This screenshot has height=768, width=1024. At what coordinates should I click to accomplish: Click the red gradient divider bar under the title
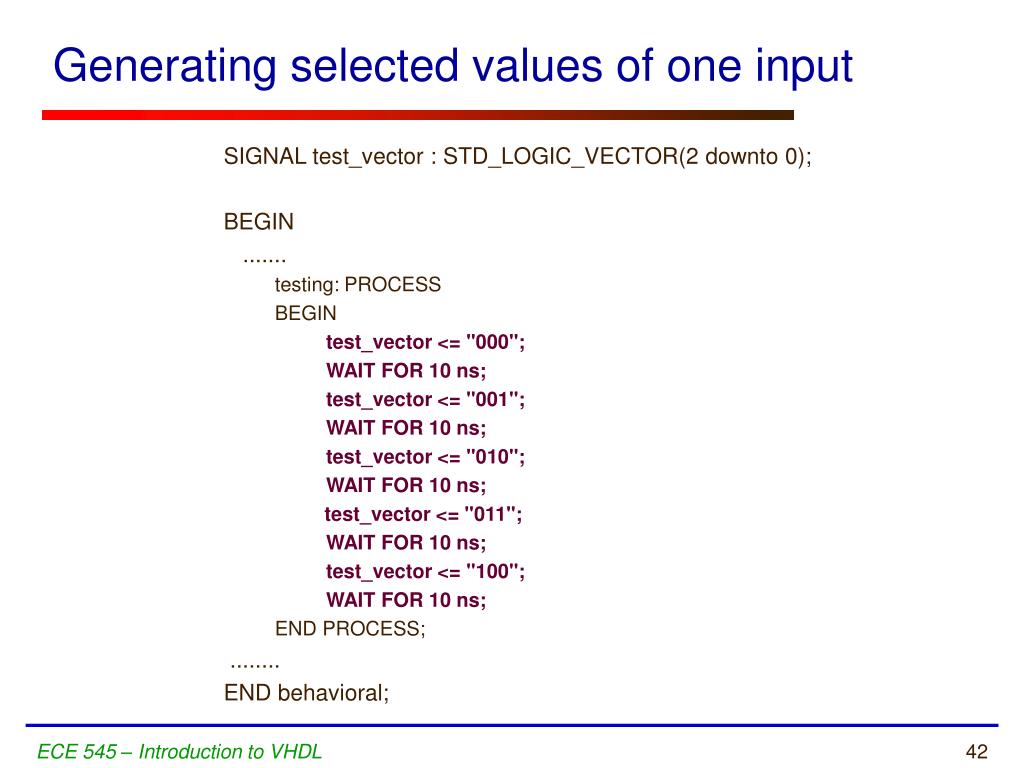point(417,115)
